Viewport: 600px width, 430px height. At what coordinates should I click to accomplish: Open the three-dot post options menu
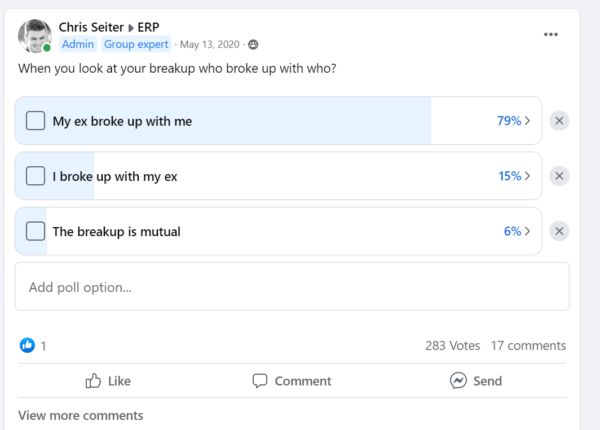pyautogui.click(x=551, y=34)
